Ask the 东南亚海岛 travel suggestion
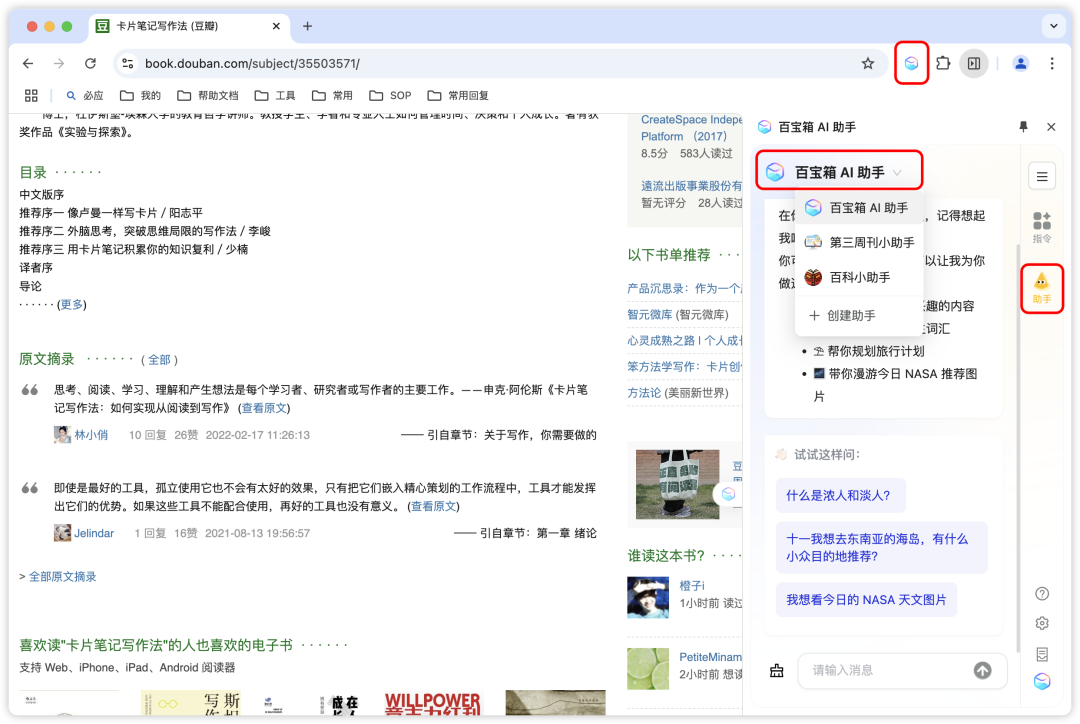The image size is (1080, 724). click(x=882, y=548)
